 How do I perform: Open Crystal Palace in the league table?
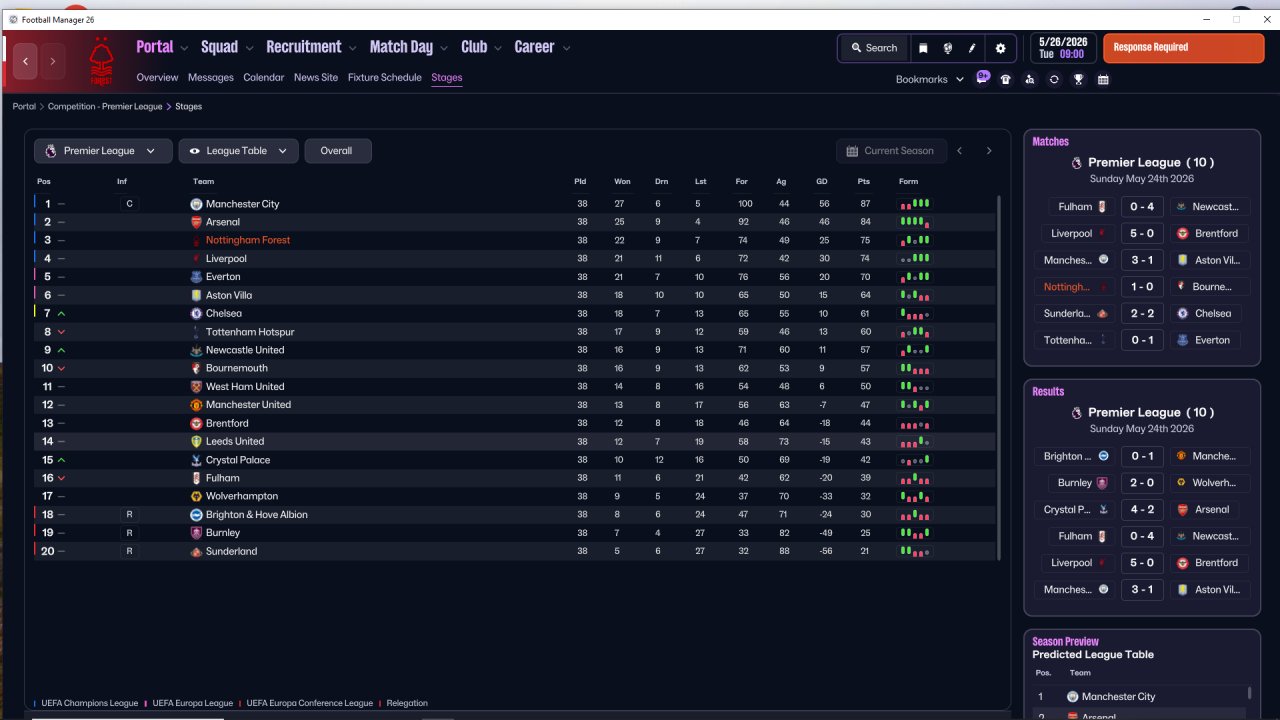[238, 460]
